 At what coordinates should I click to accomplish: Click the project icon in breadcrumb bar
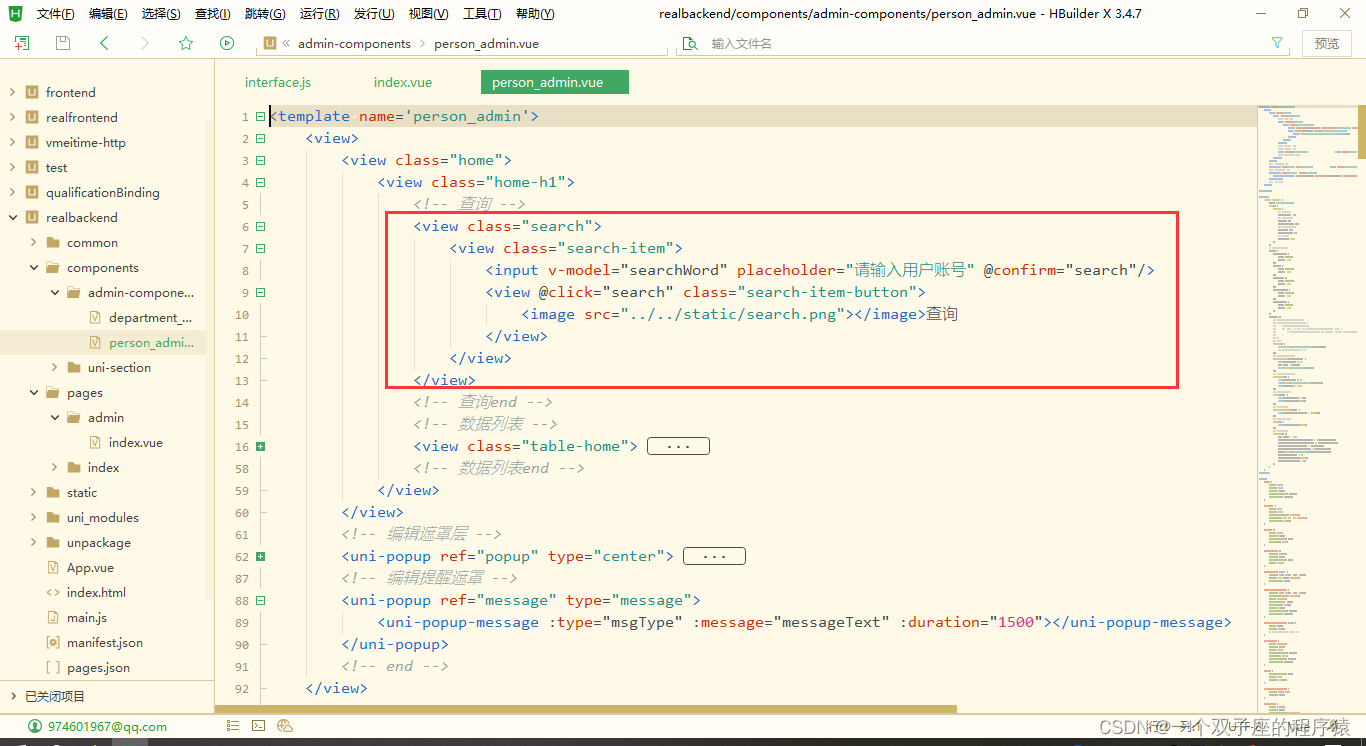(269, 44)
